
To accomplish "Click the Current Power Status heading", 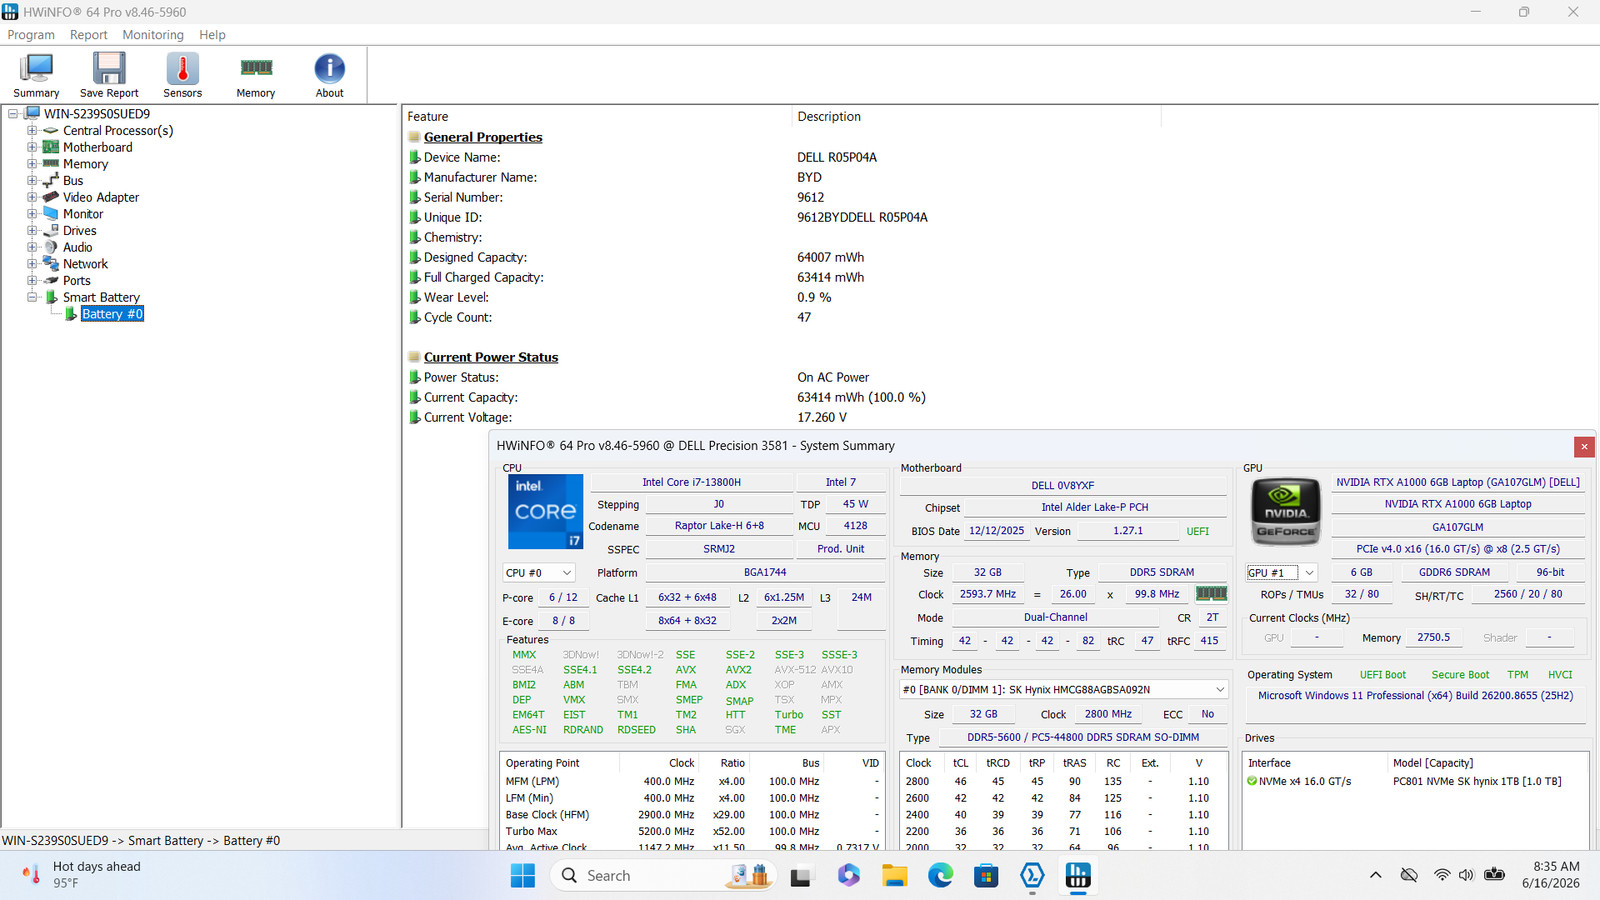I will (491, 357).
